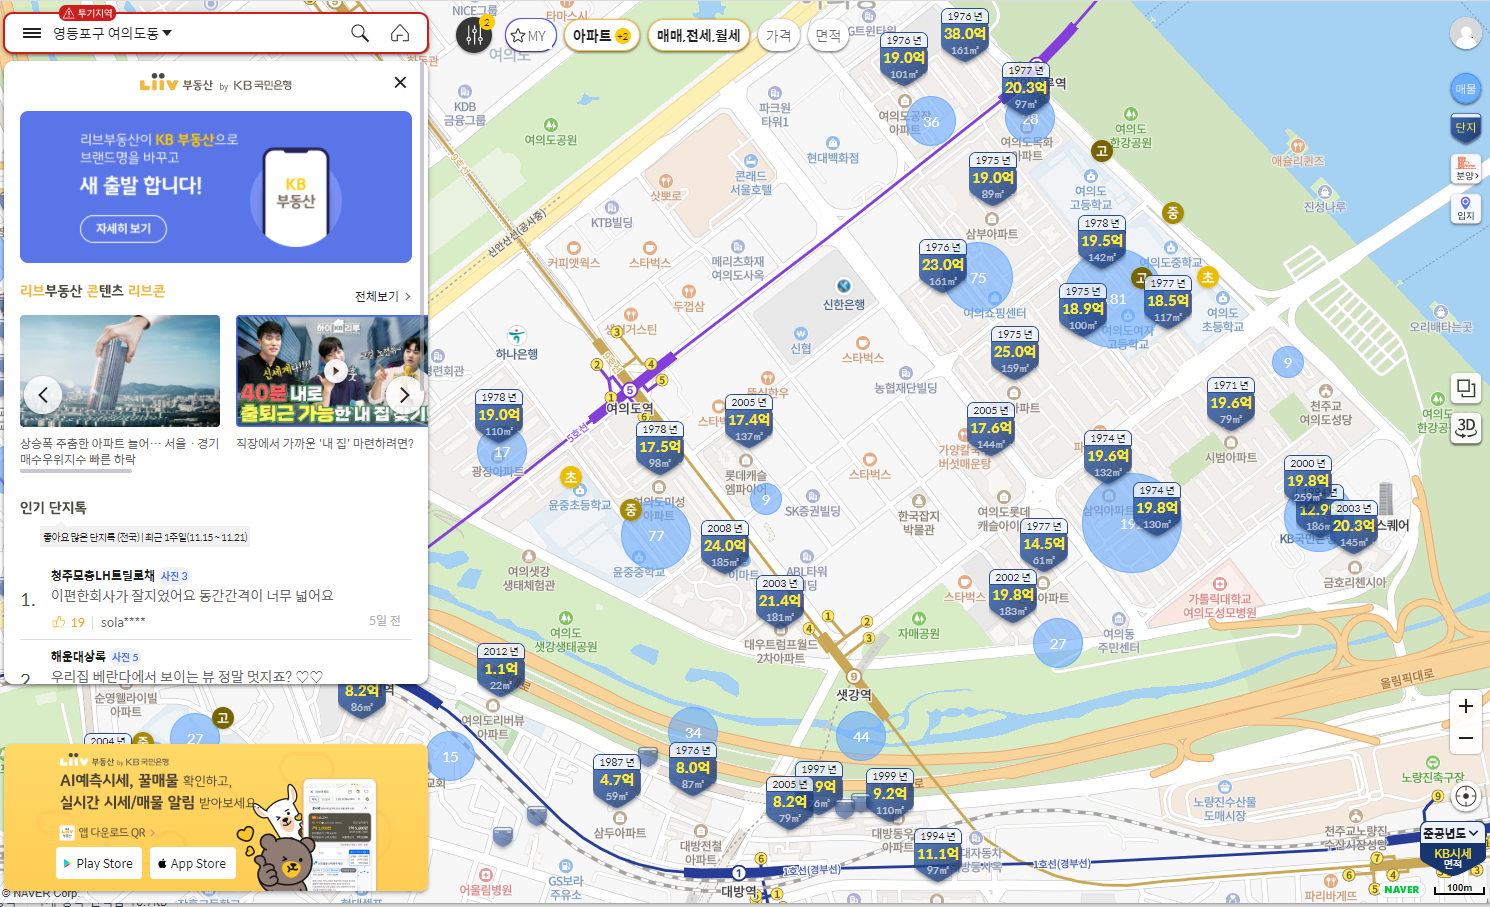Click the 콘래드 서울호텔 map icon
The image size is (1490, 907).
(x=751, y=159)
